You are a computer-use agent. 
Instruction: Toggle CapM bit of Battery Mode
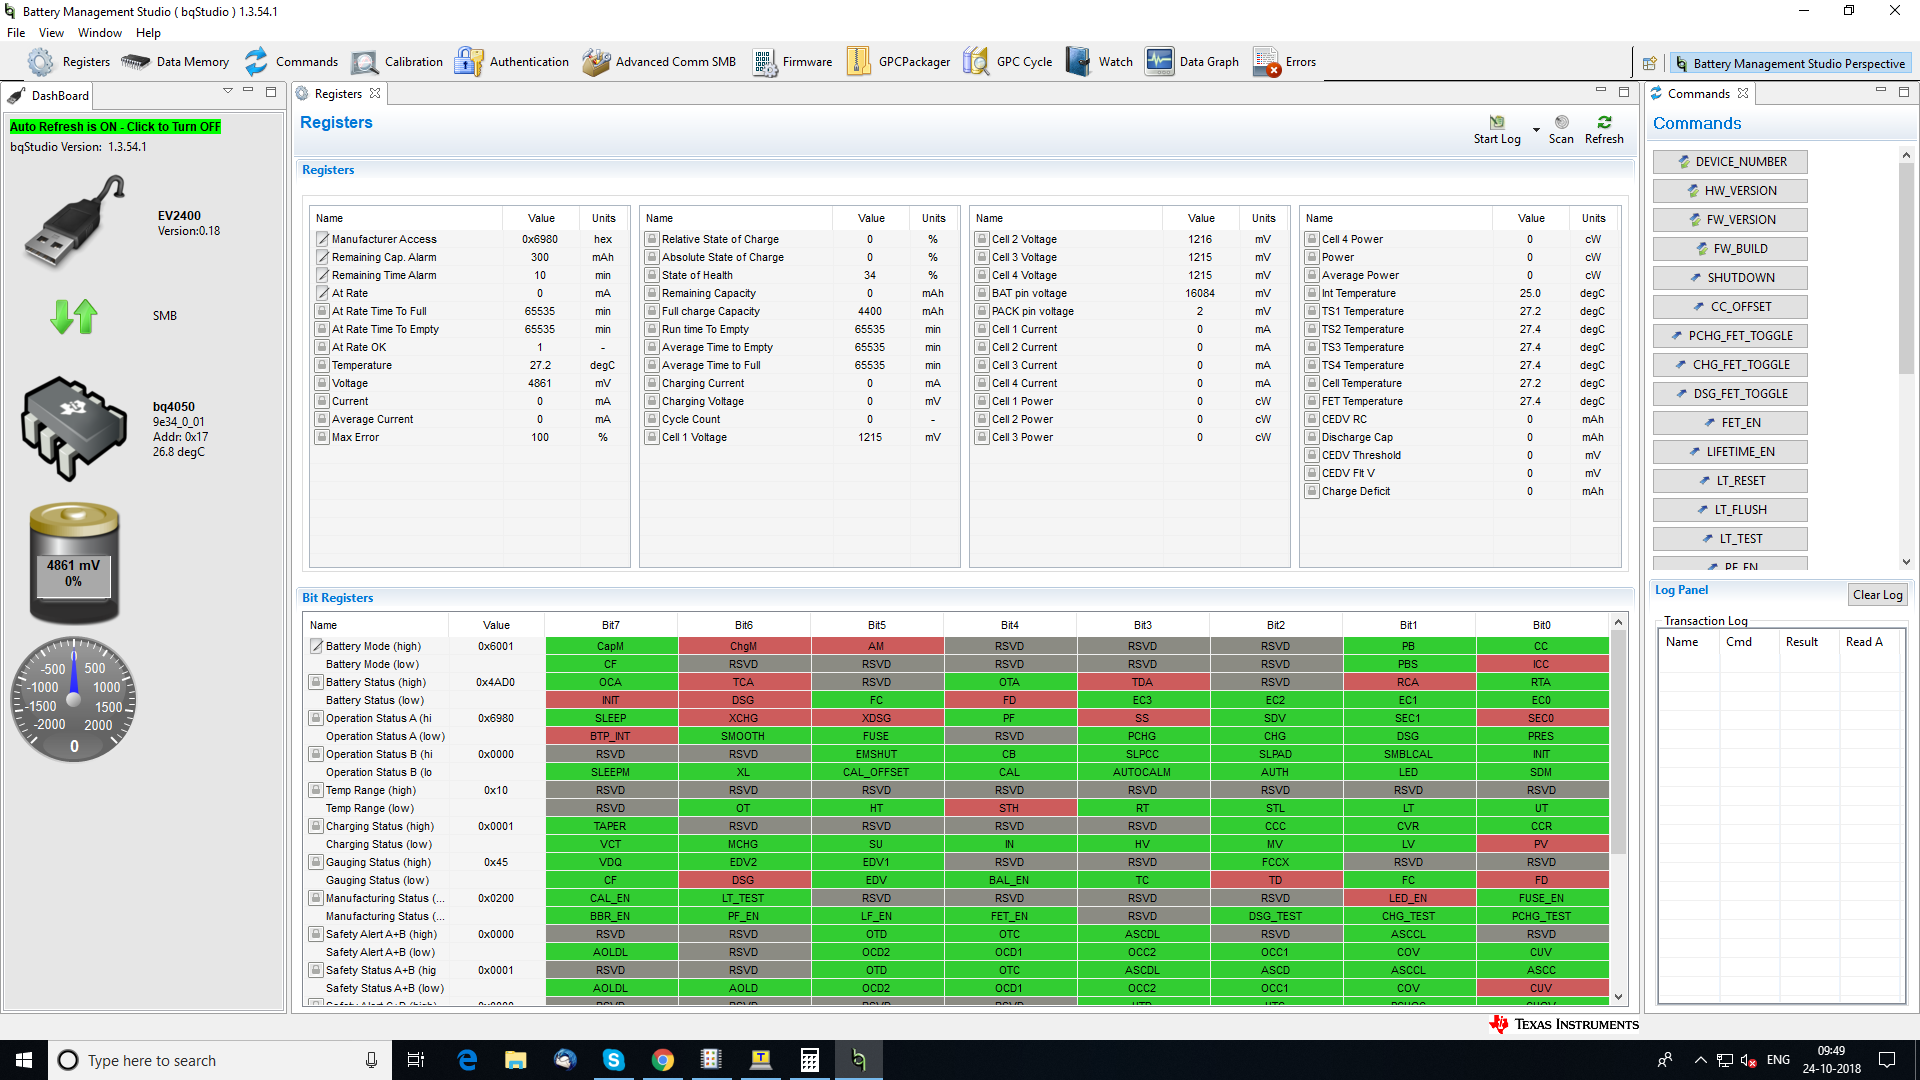pos(610,646)
